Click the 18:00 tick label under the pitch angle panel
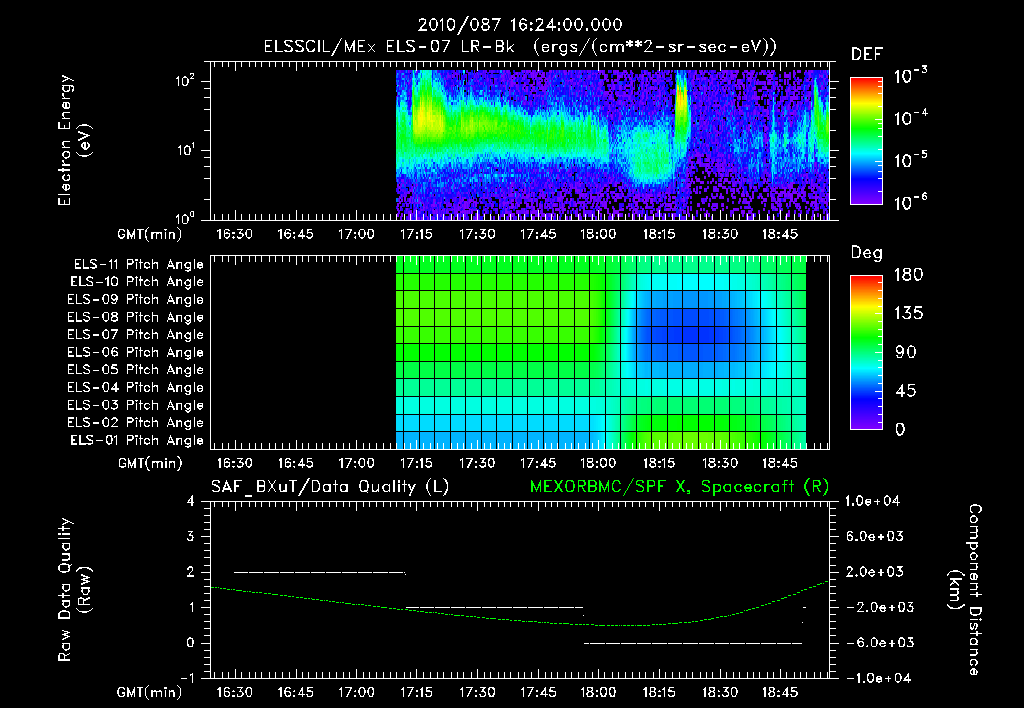 (x=598, y=463)
